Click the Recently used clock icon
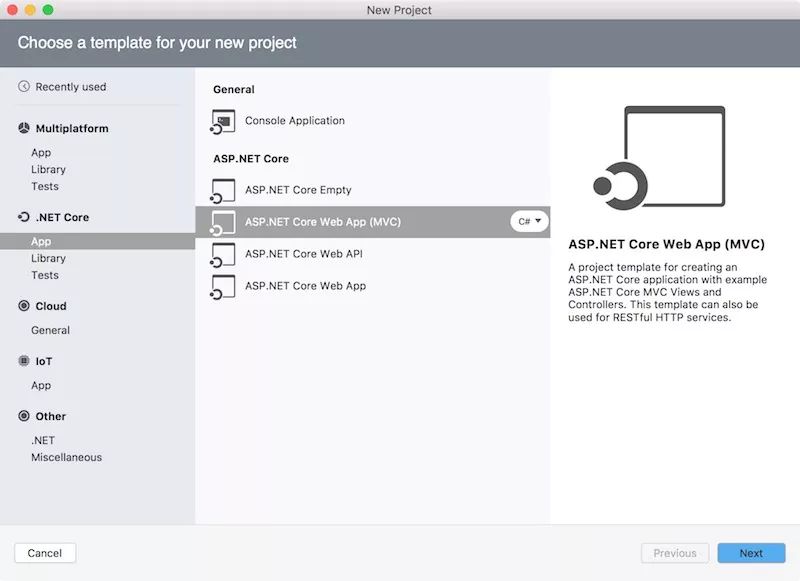 [23, 87]
